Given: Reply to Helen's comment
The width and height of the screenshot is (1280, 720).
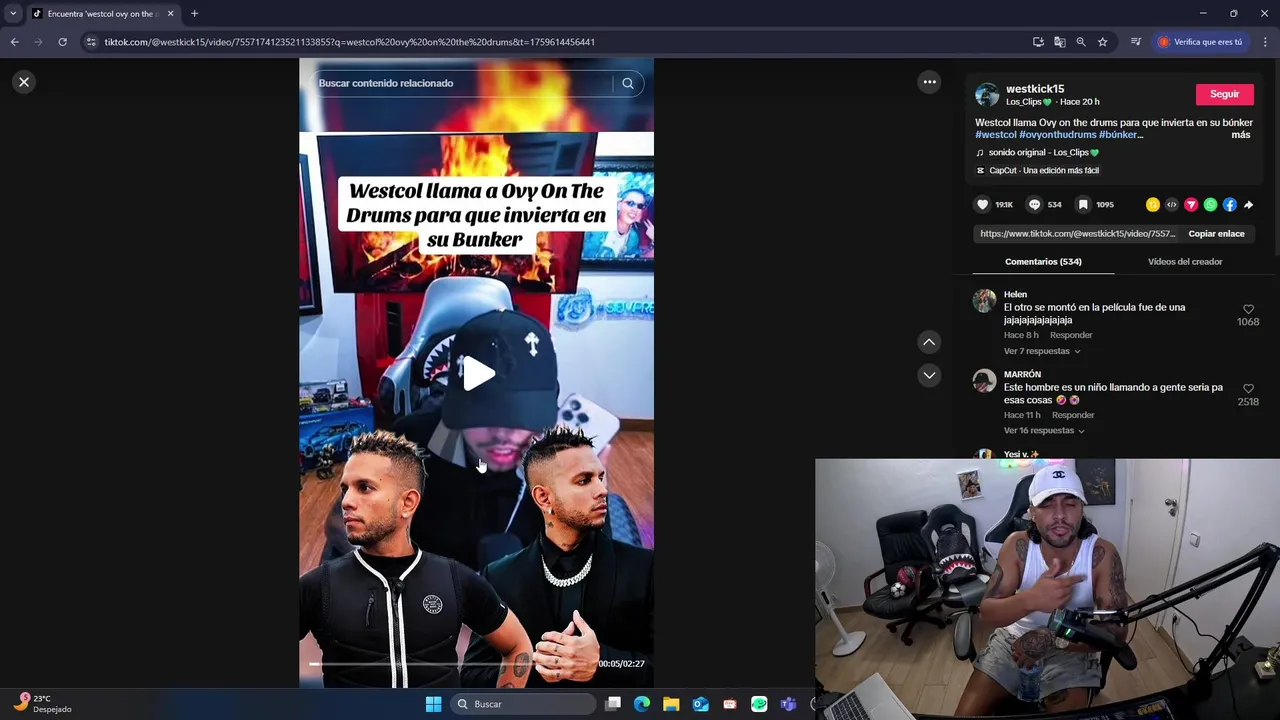Looking at the screenshot, I should [x=1071, y=335].
